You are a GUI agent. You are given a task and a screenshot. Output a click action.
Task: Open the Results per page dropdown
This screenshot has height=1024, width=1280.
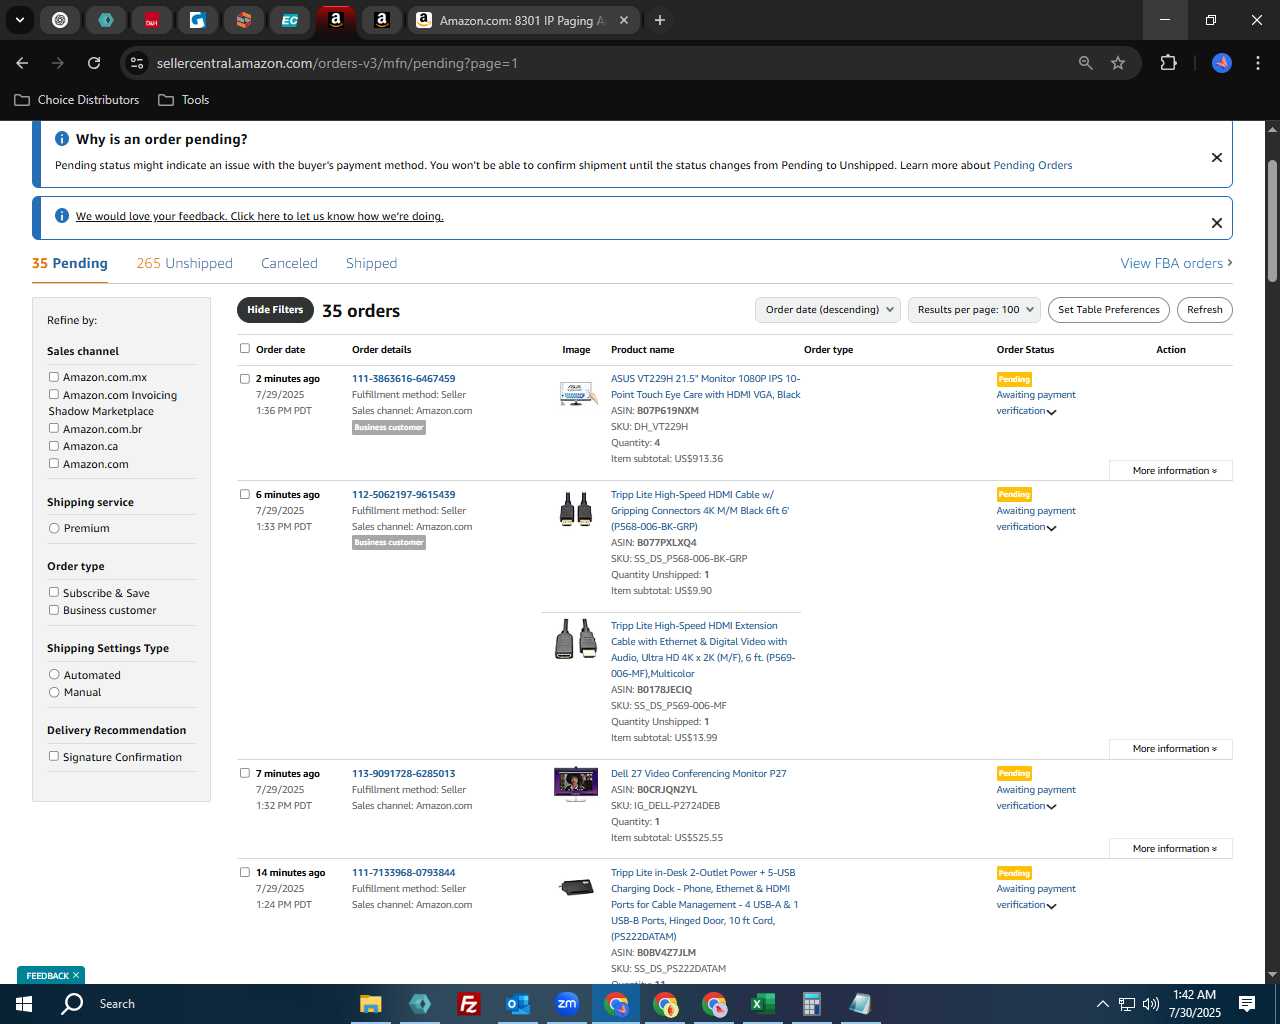[x=975, y=310]
